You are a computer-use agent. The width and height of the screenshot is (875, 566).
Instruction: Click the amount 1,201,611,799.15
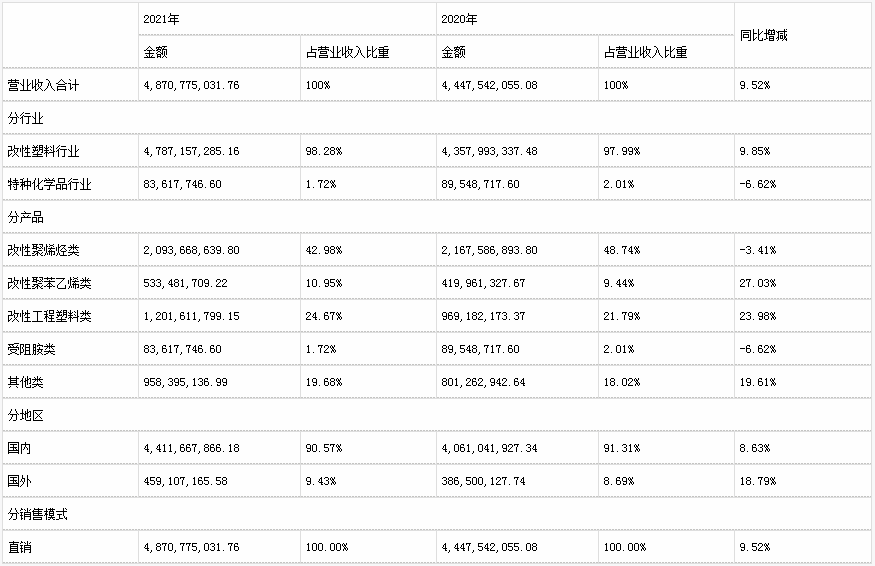coord(191,316)
